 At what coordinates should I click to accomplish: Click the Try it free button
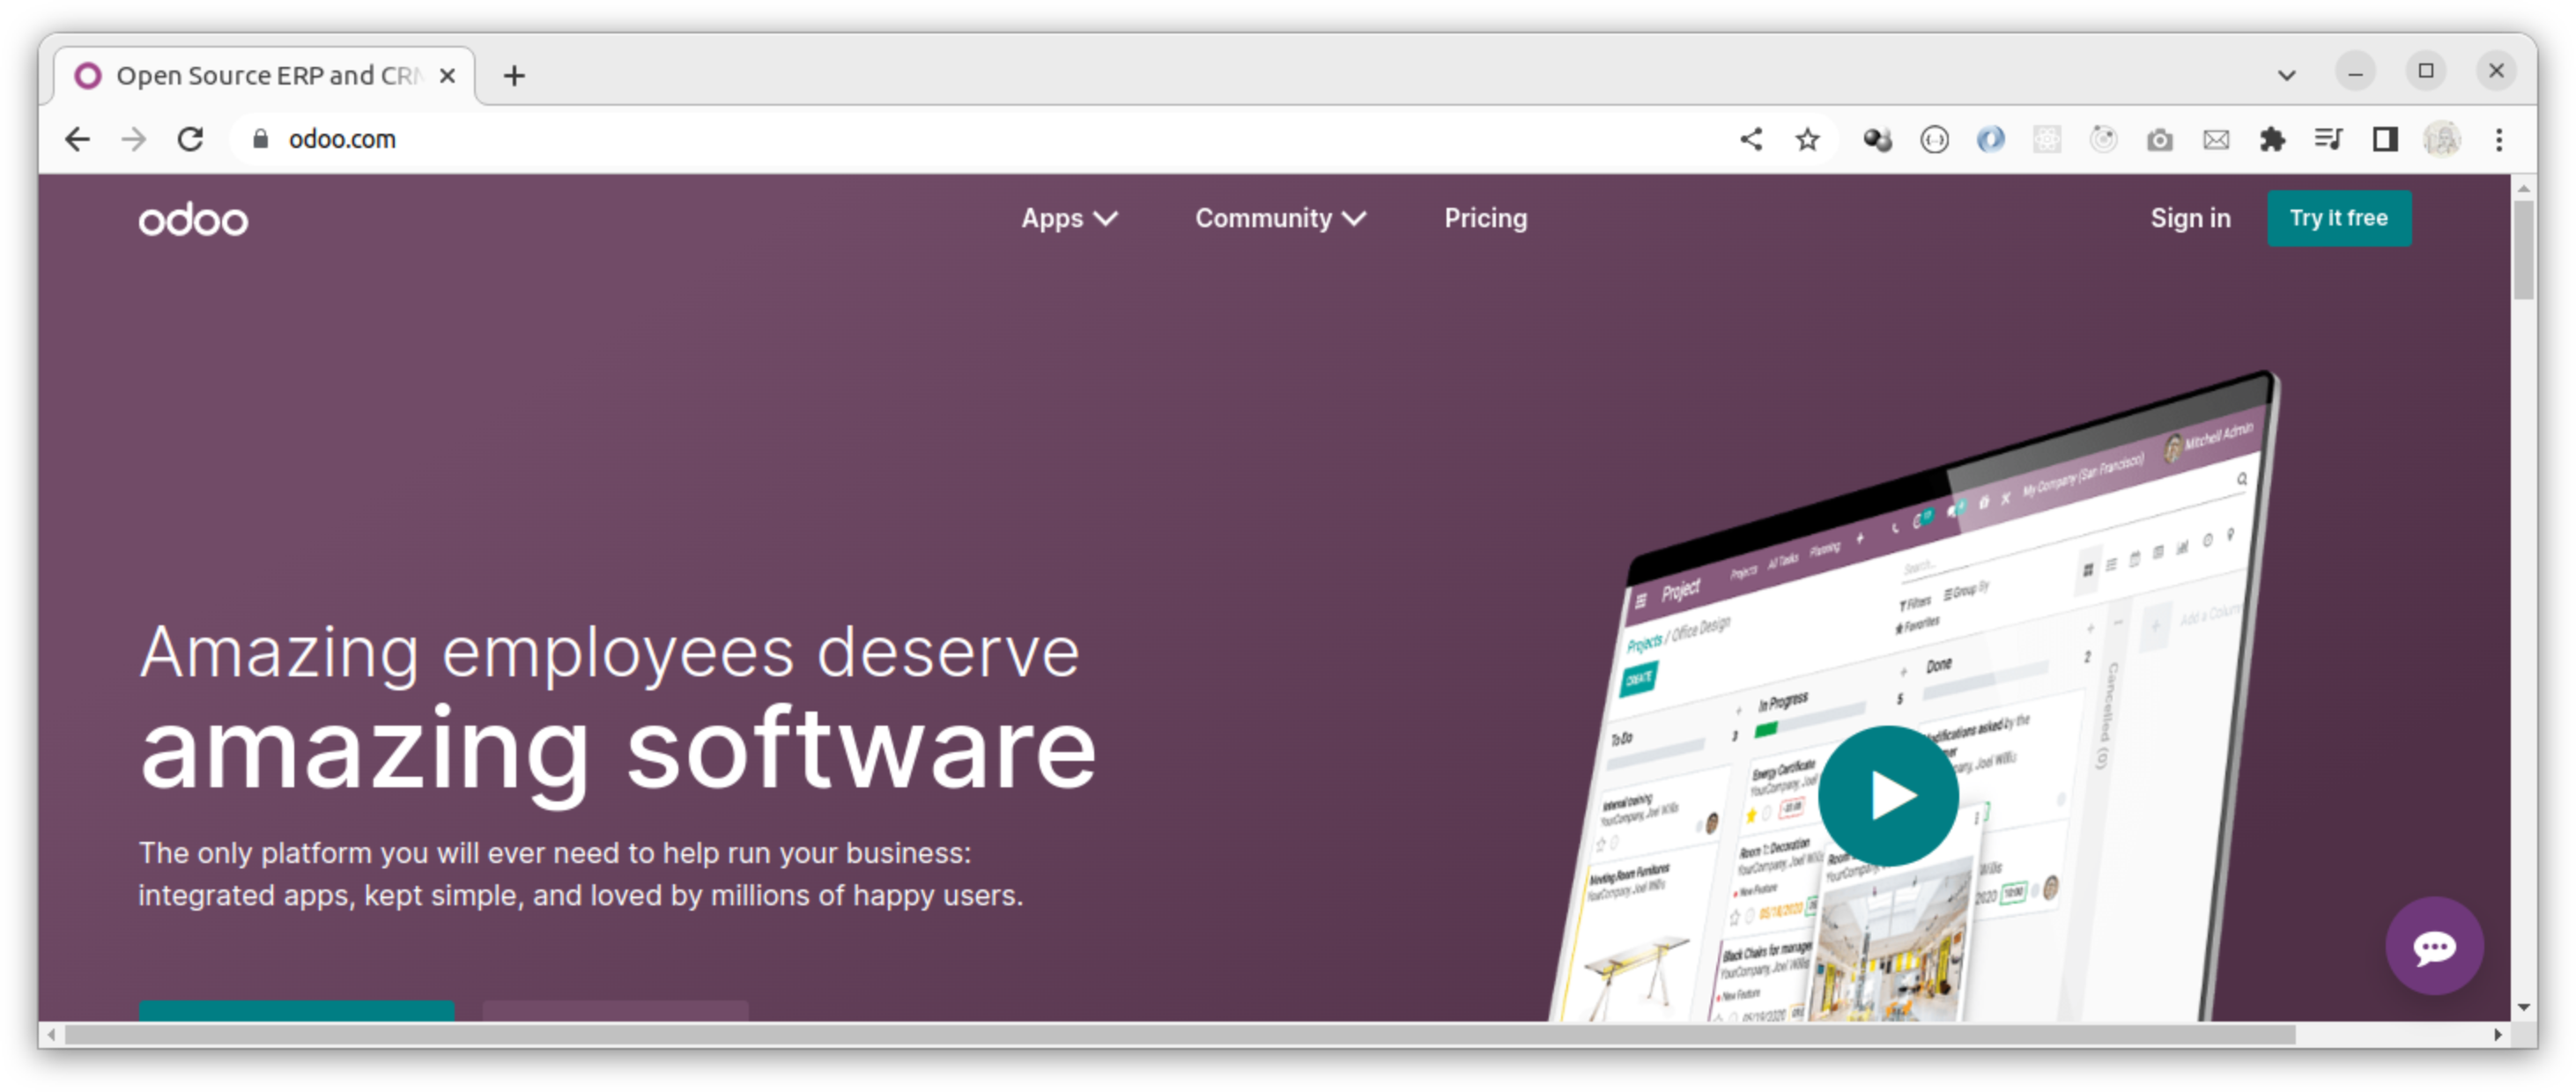coord(2339,218)
